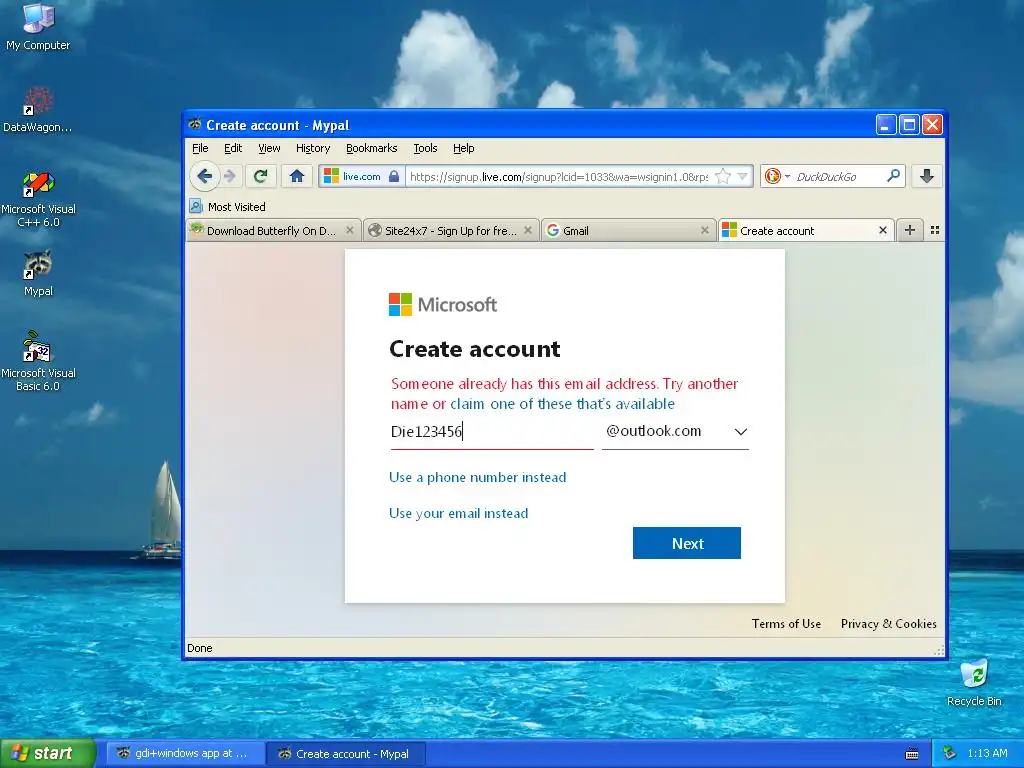
Task: Click the Mypal raccoon icon in title bar
Action: (195, 124)
